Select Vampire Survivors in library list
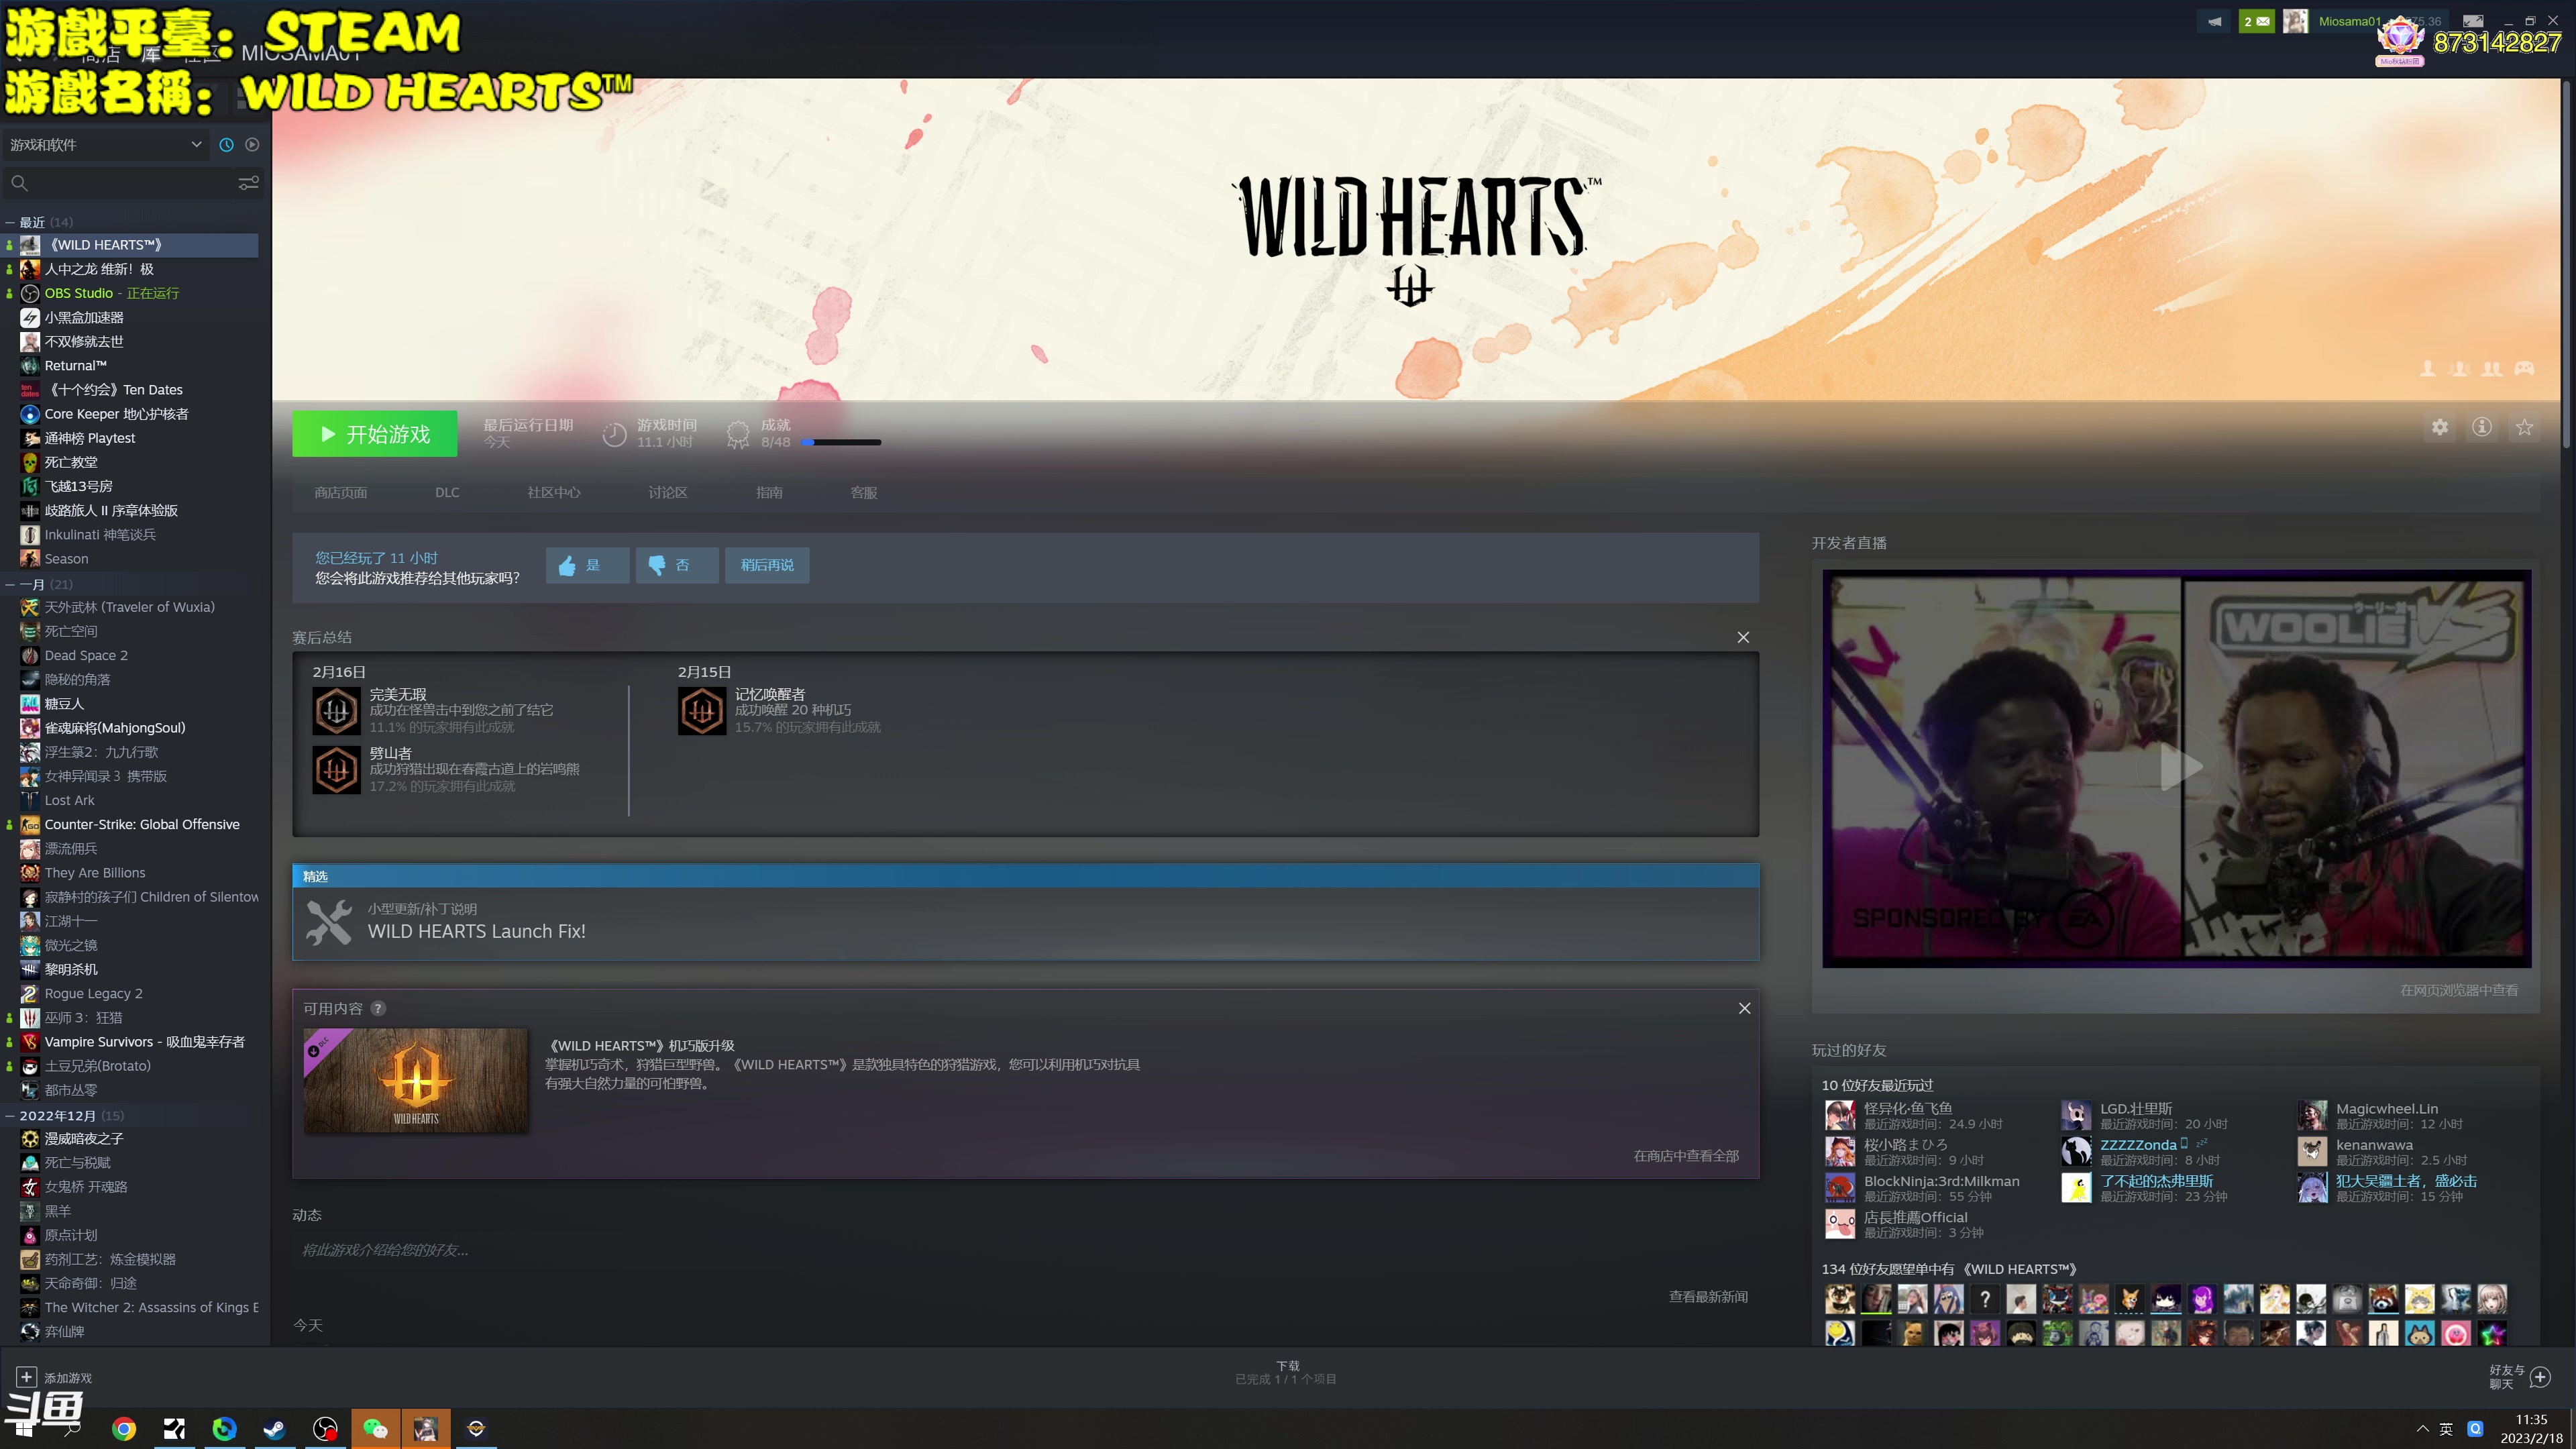Screen dimensions: 2576x1449 (x=130, y=1042)
